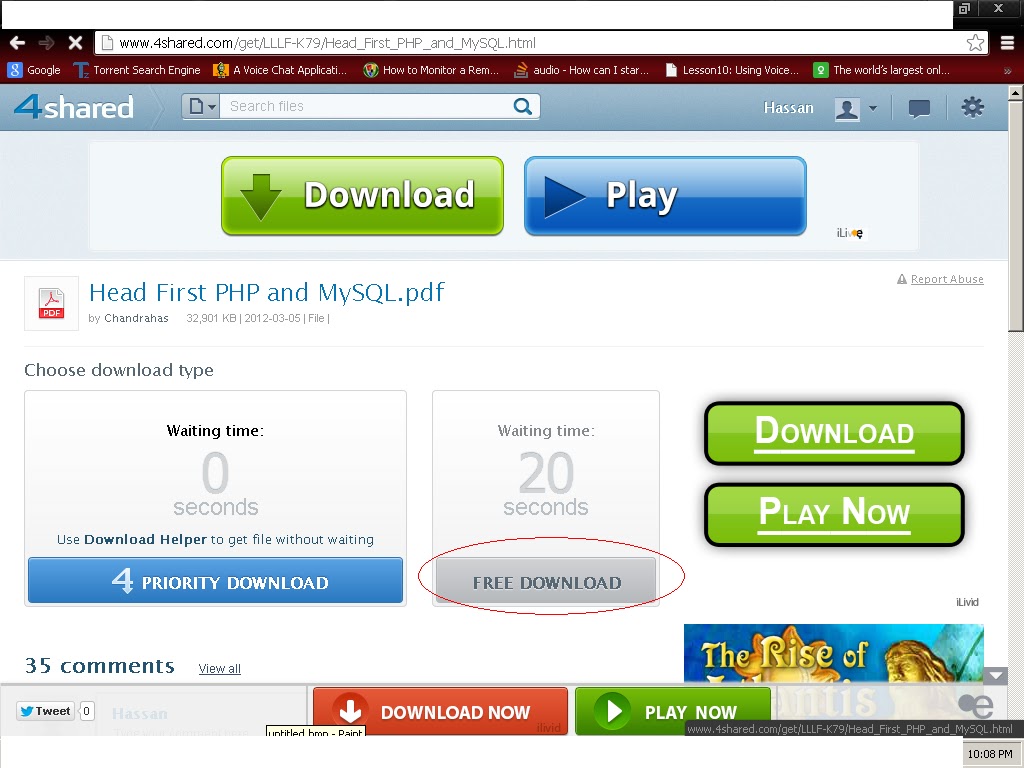Viewport: 1024px width, 768px height.
Task: Click the browser forward arrow
Action: point(46,43)
